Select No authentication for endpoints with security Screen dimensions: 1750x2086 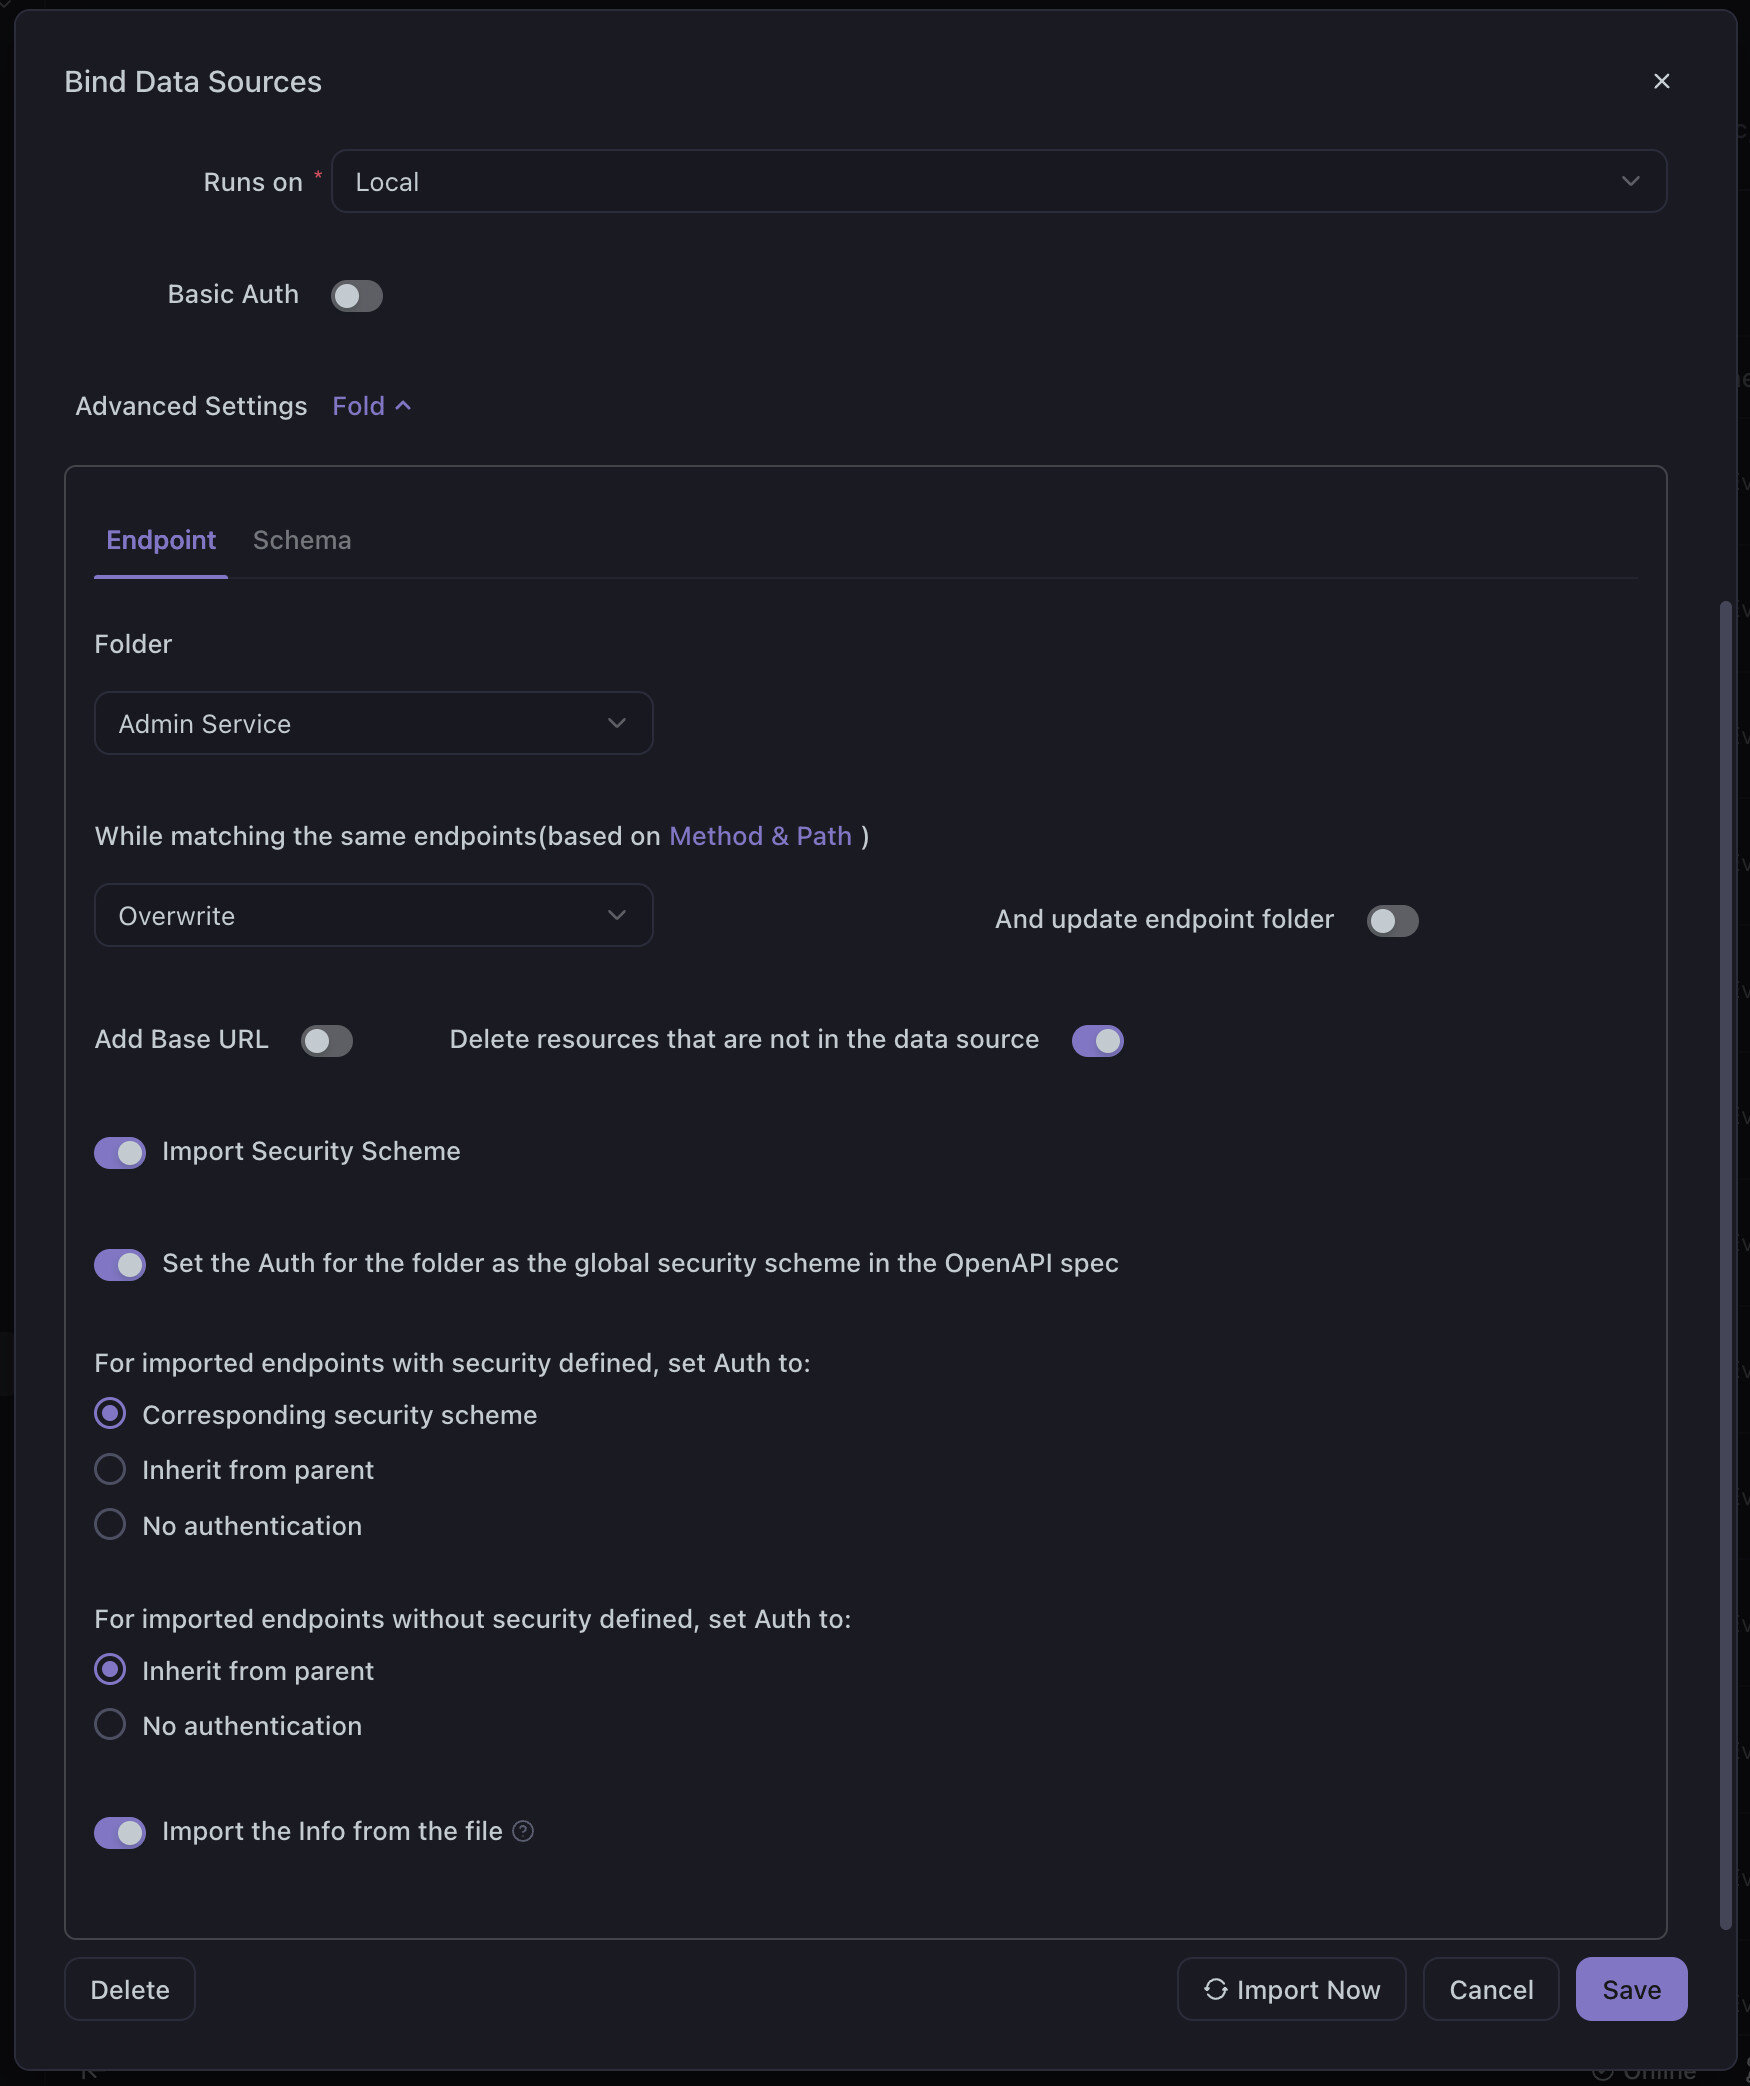pyautogui.click(x=110, y=1525)
